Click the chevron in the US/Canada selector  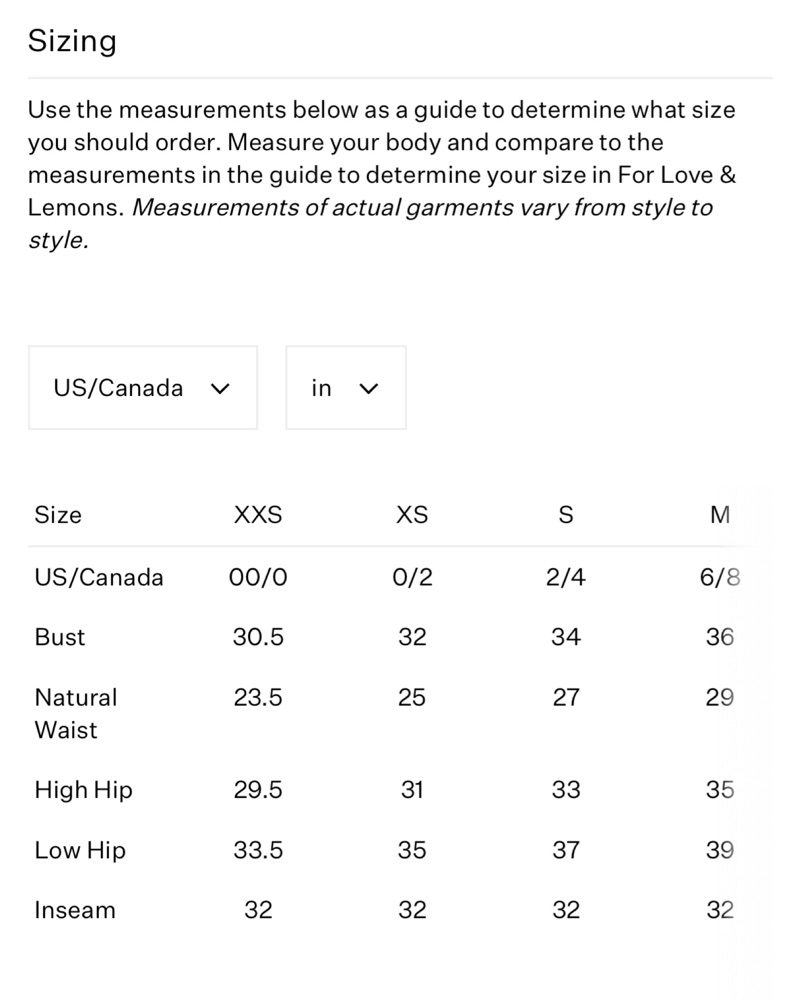point(220,388)
